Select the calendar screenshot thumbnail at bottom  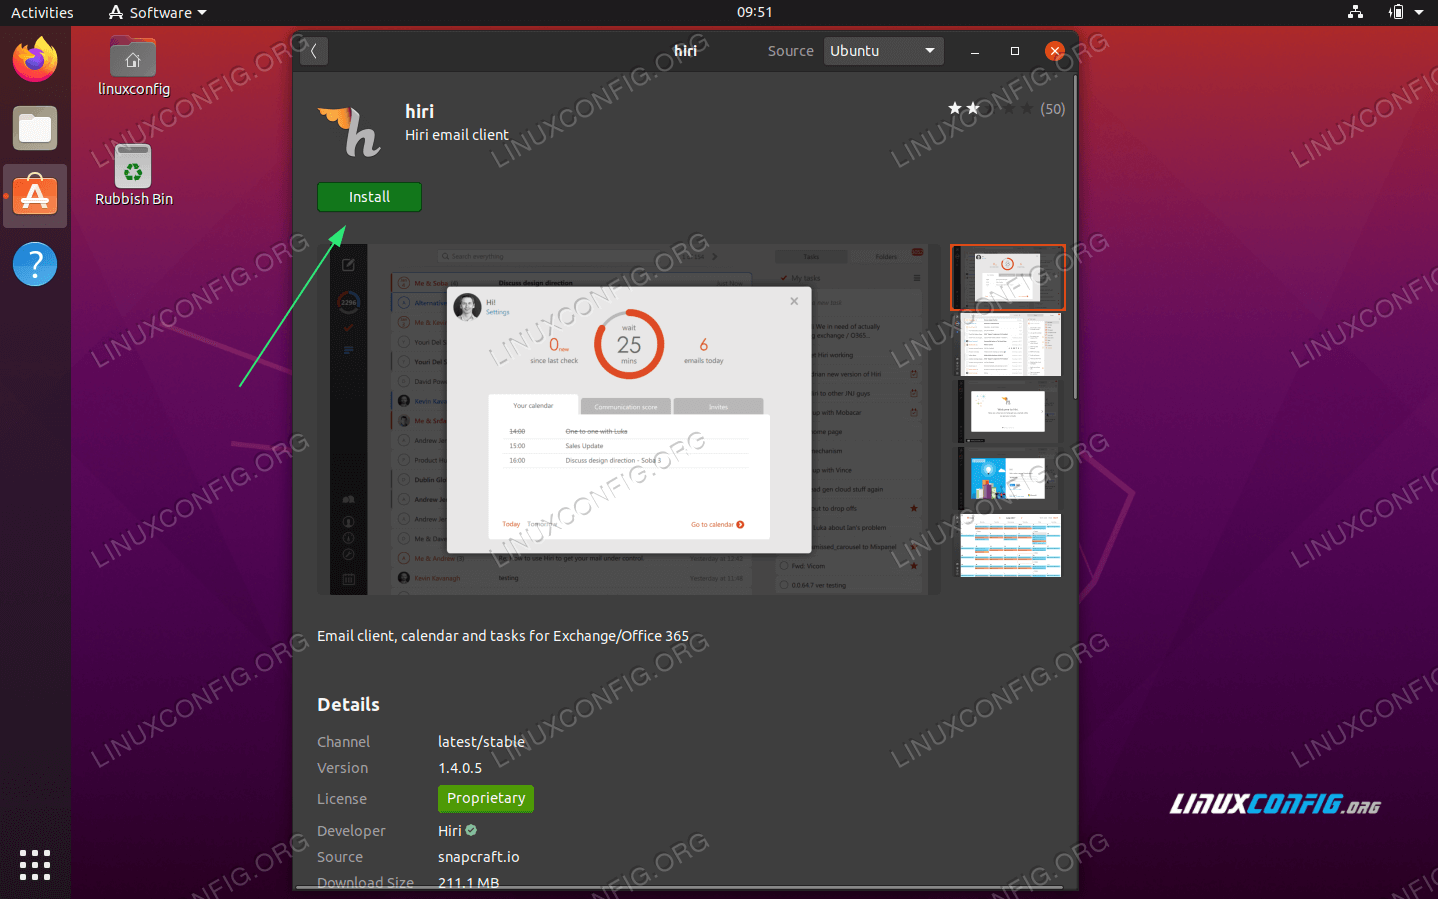pos(1008,546)
